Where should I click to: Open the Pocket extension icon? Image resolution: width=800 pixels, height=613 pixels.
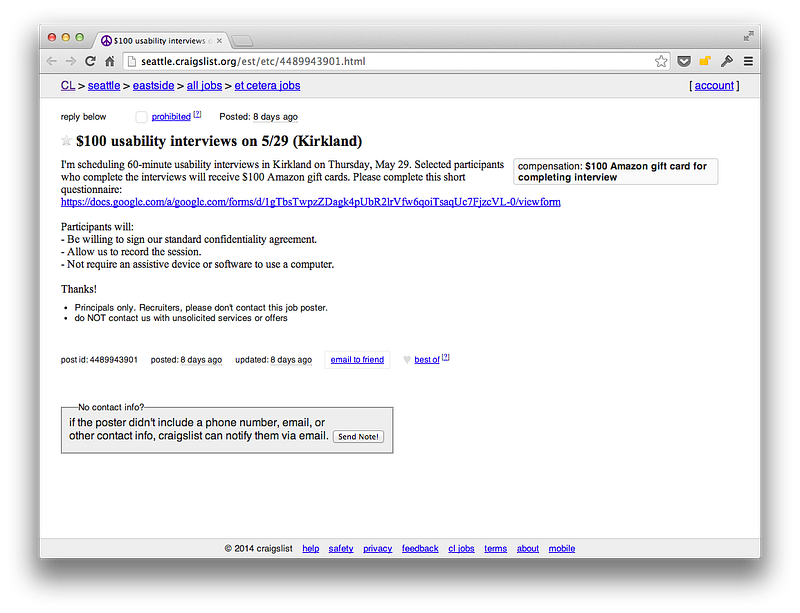coord(684,61)
